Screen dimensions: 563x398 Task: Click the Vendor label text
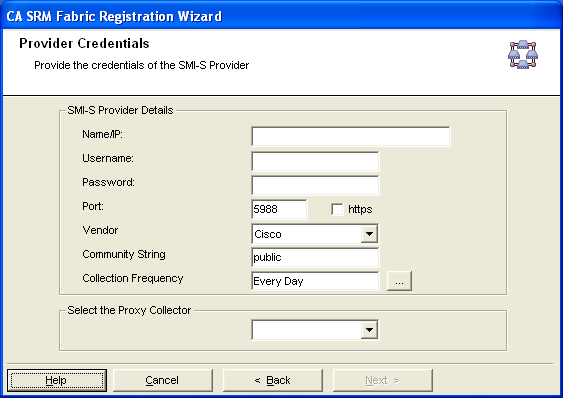(x=100, y=230)
